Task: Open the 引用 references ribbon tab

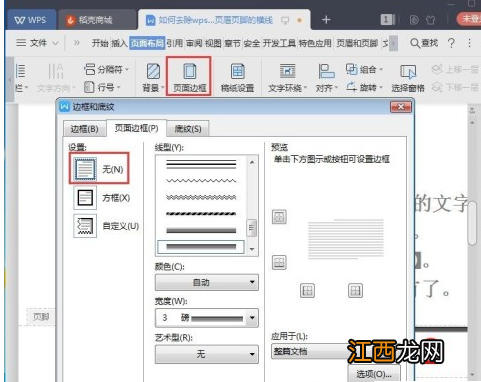Action: 175,43
